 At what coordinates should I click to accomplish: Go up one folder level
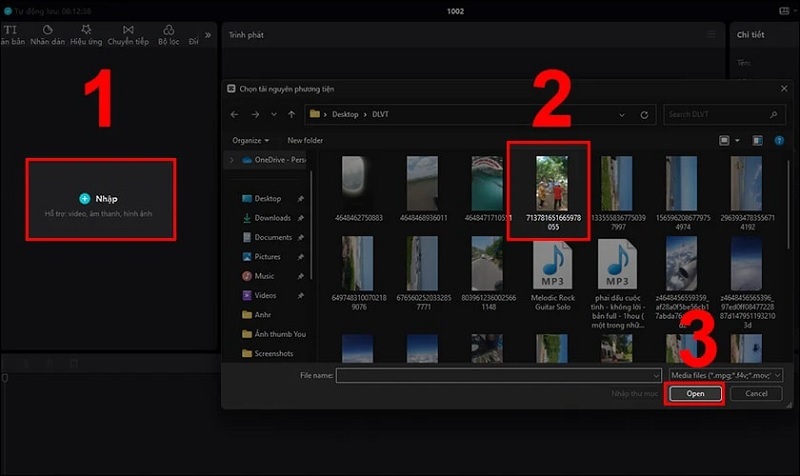[x=291, y=115]
